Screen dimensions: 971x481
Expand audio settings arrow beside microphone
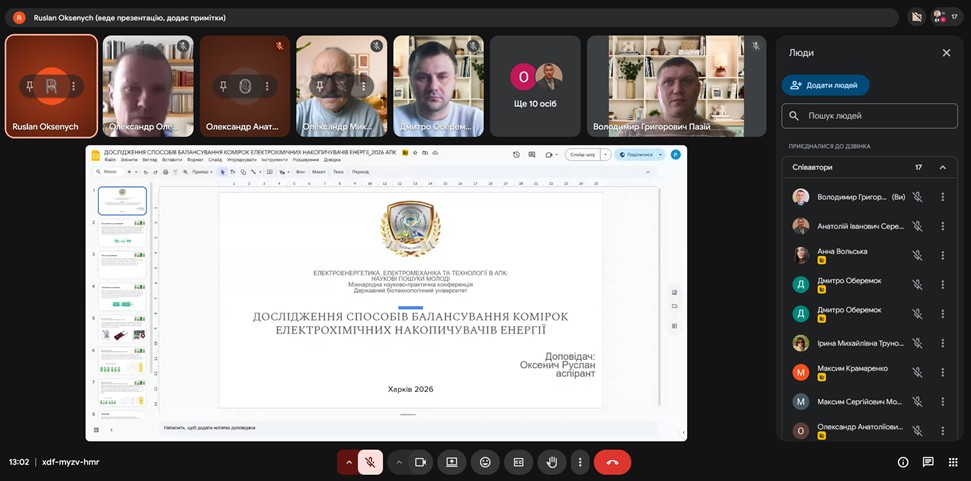point(348,462)
